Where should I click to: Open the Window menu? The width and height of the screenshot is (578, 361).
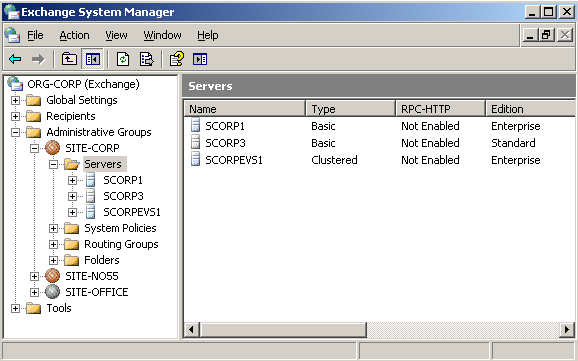point(162,35)
